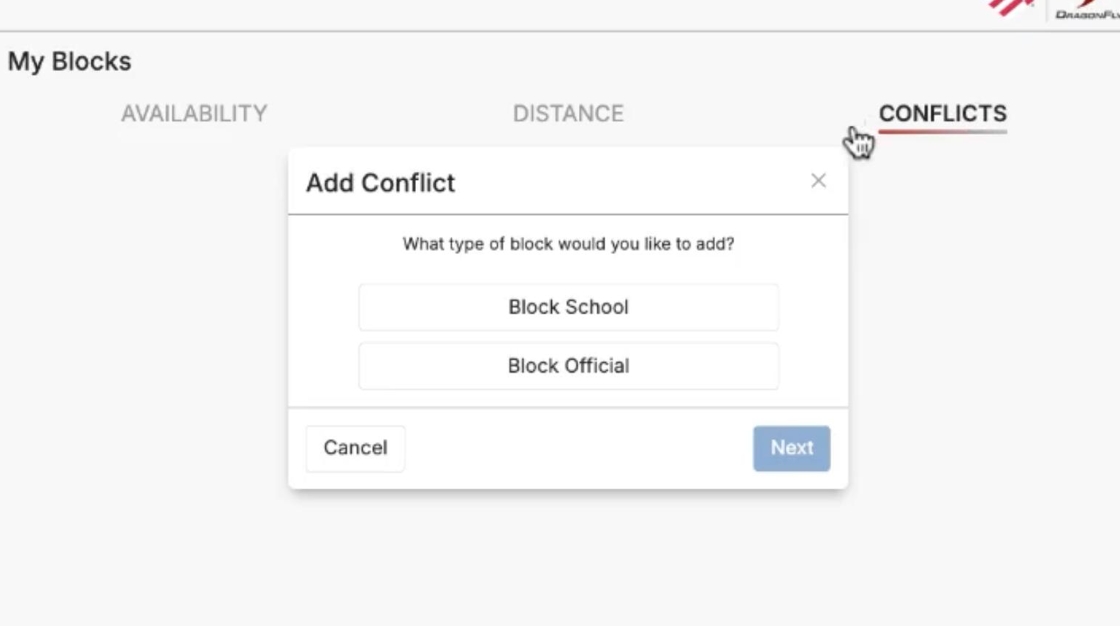The width and height of the screenshot is (1120, 626).
Task: Select the CONFLICTS tab
Action: coord(942,114)
